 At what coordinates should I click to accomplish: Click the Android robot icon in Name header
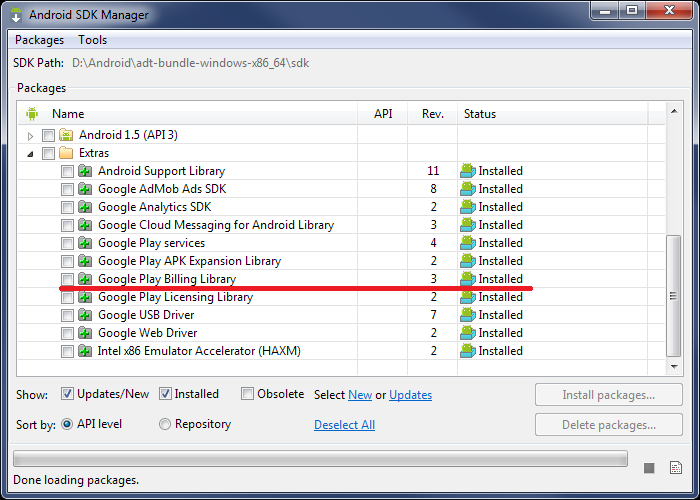pos(32,114)
